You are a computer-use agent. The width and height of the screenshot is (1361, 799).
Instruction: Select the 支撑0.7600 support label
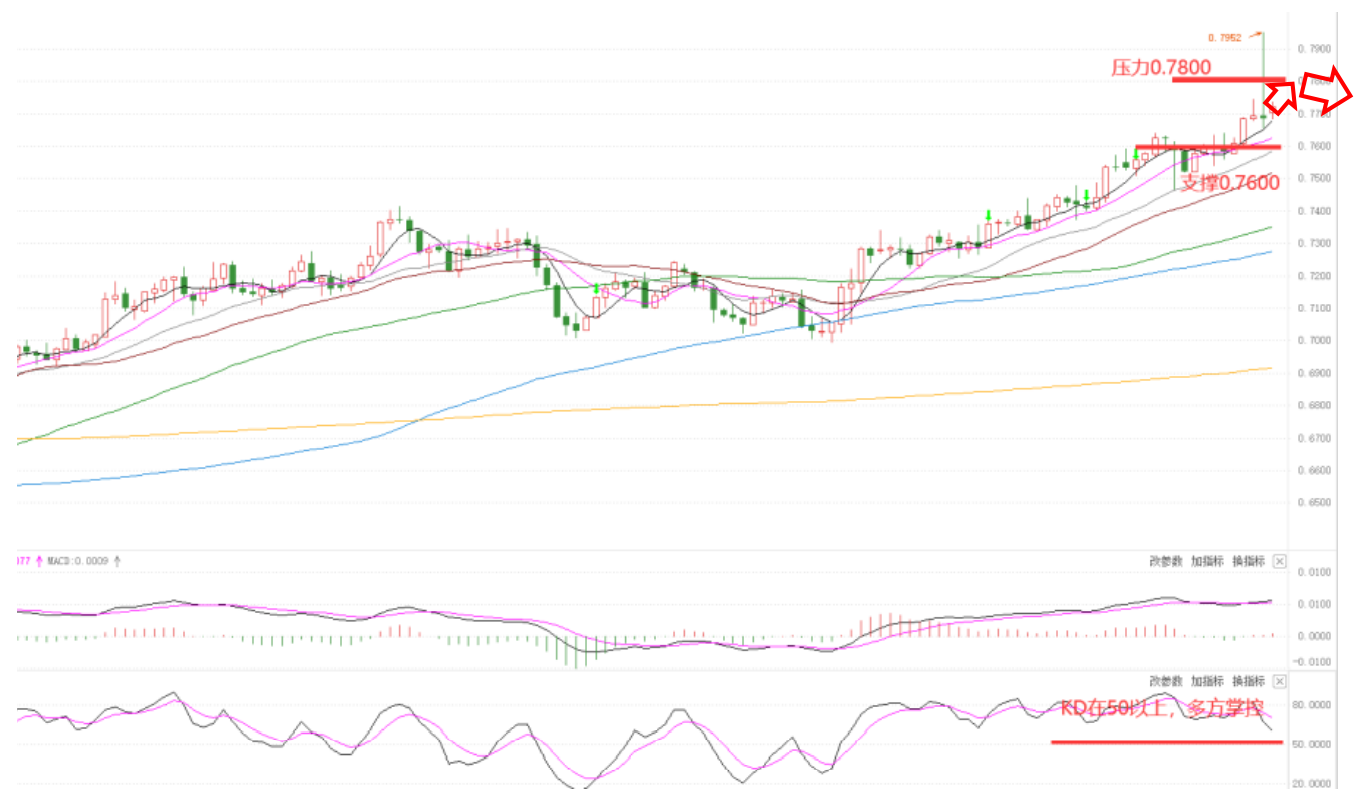(x=1230, y=182)
